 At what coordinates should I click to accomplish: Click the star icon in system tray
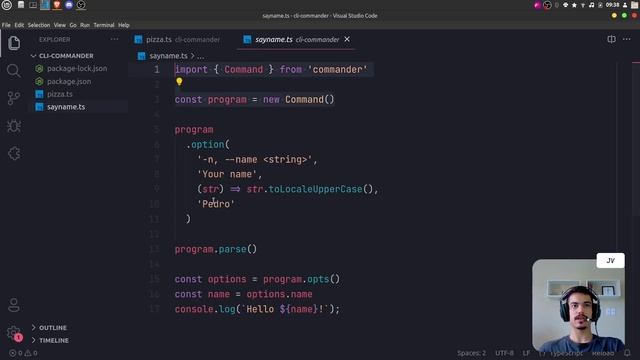pyautogui.click(x=574, y=5)
